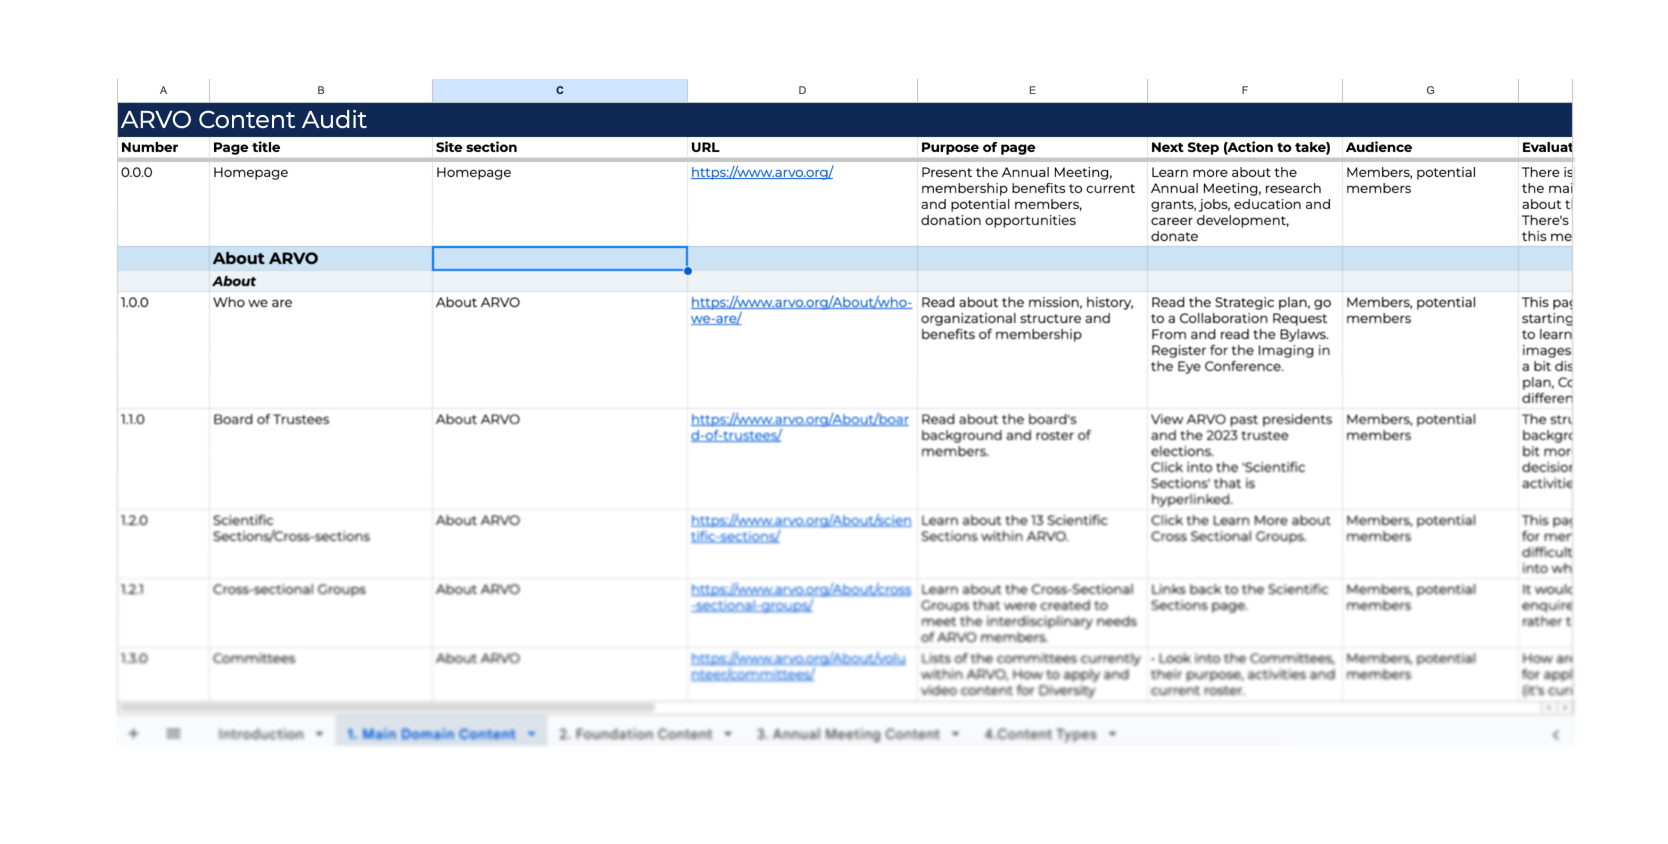This screenshot has width=1668, height=844.
Task: Select the Scientific Sections/Cross-sections cell
Action: pos(321,544)
